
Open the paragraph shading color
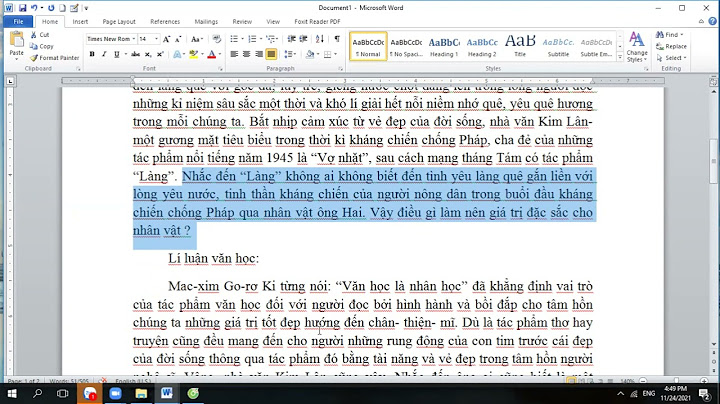310,54
